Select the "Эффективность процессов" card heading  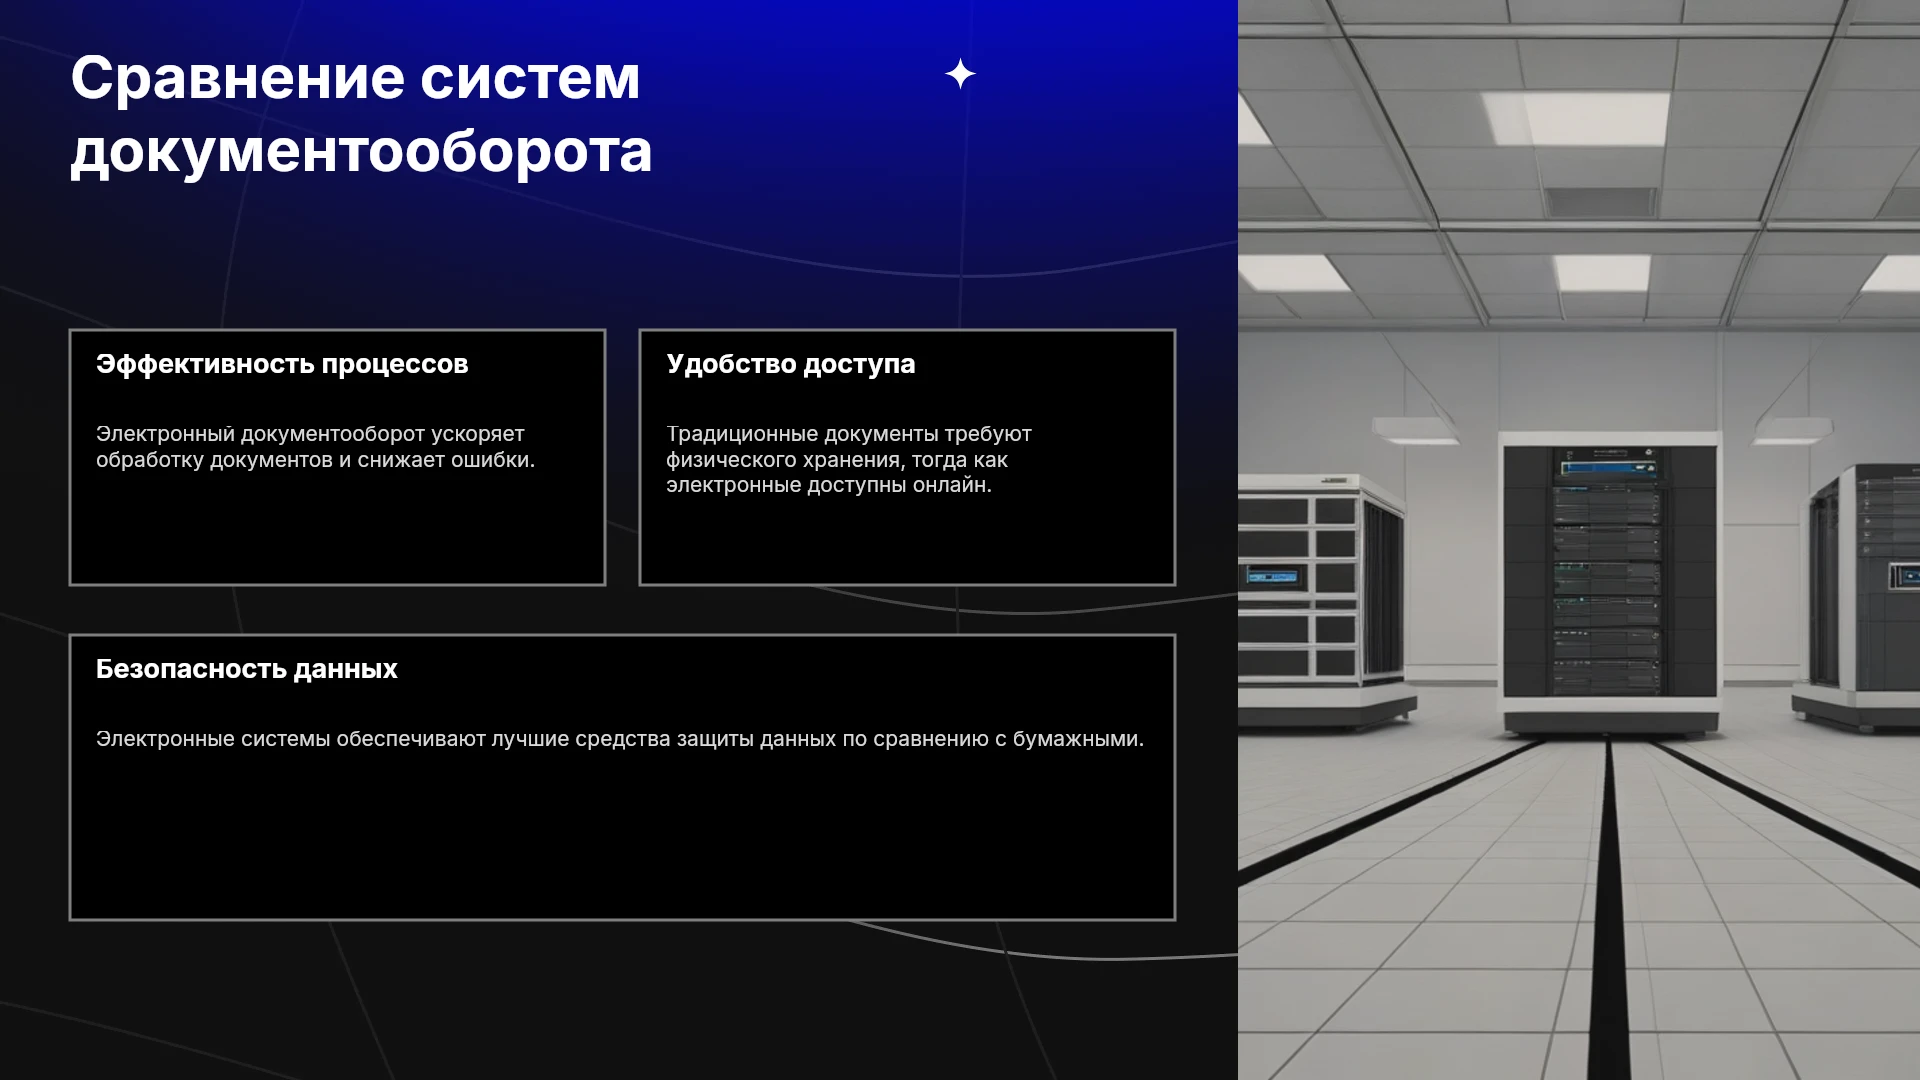(282, 364)
